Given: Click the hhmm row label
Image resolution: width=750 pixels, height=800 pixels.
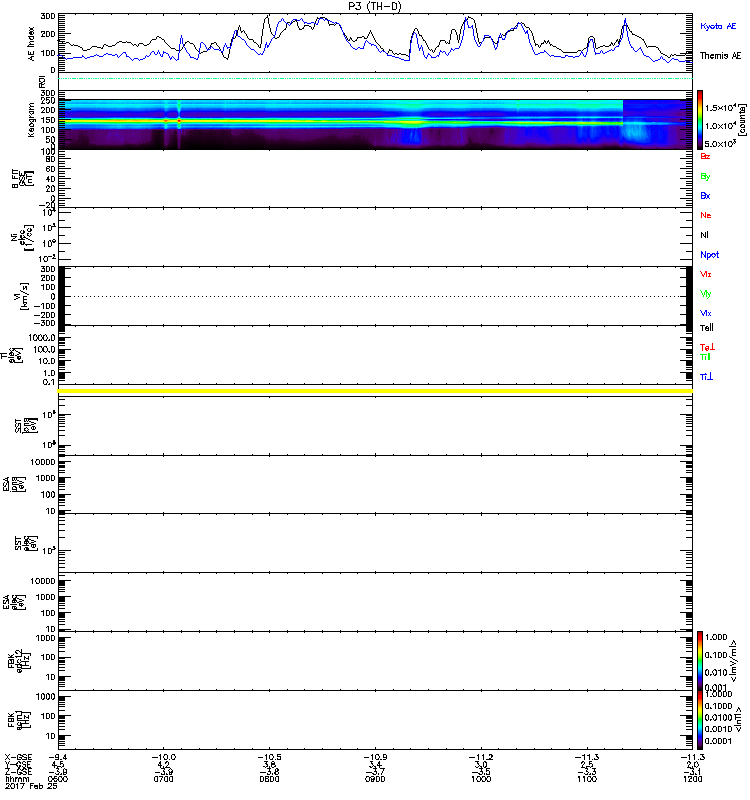Looking at the screenshot, I should [15, 780].
